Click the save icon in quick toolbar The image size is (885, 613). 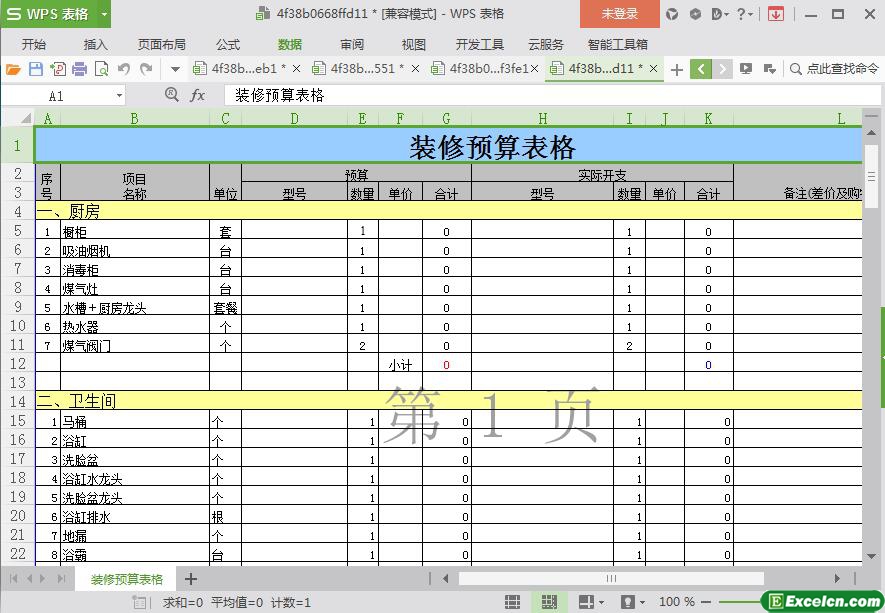point(35,69)
